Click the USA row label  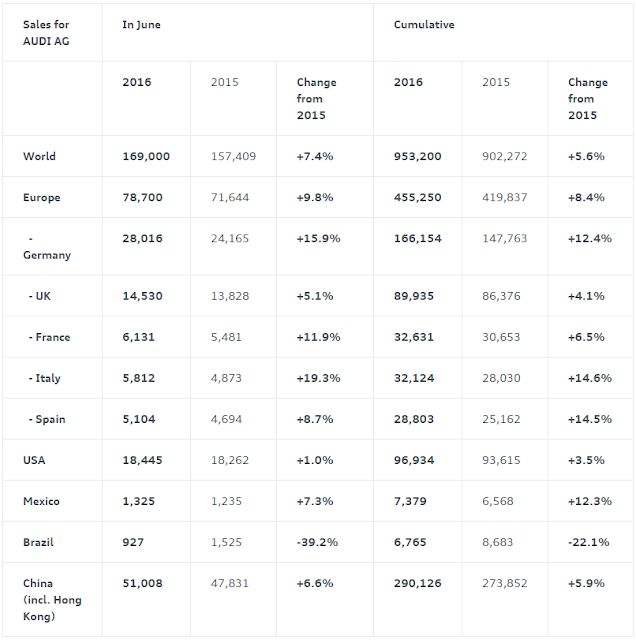34,460
